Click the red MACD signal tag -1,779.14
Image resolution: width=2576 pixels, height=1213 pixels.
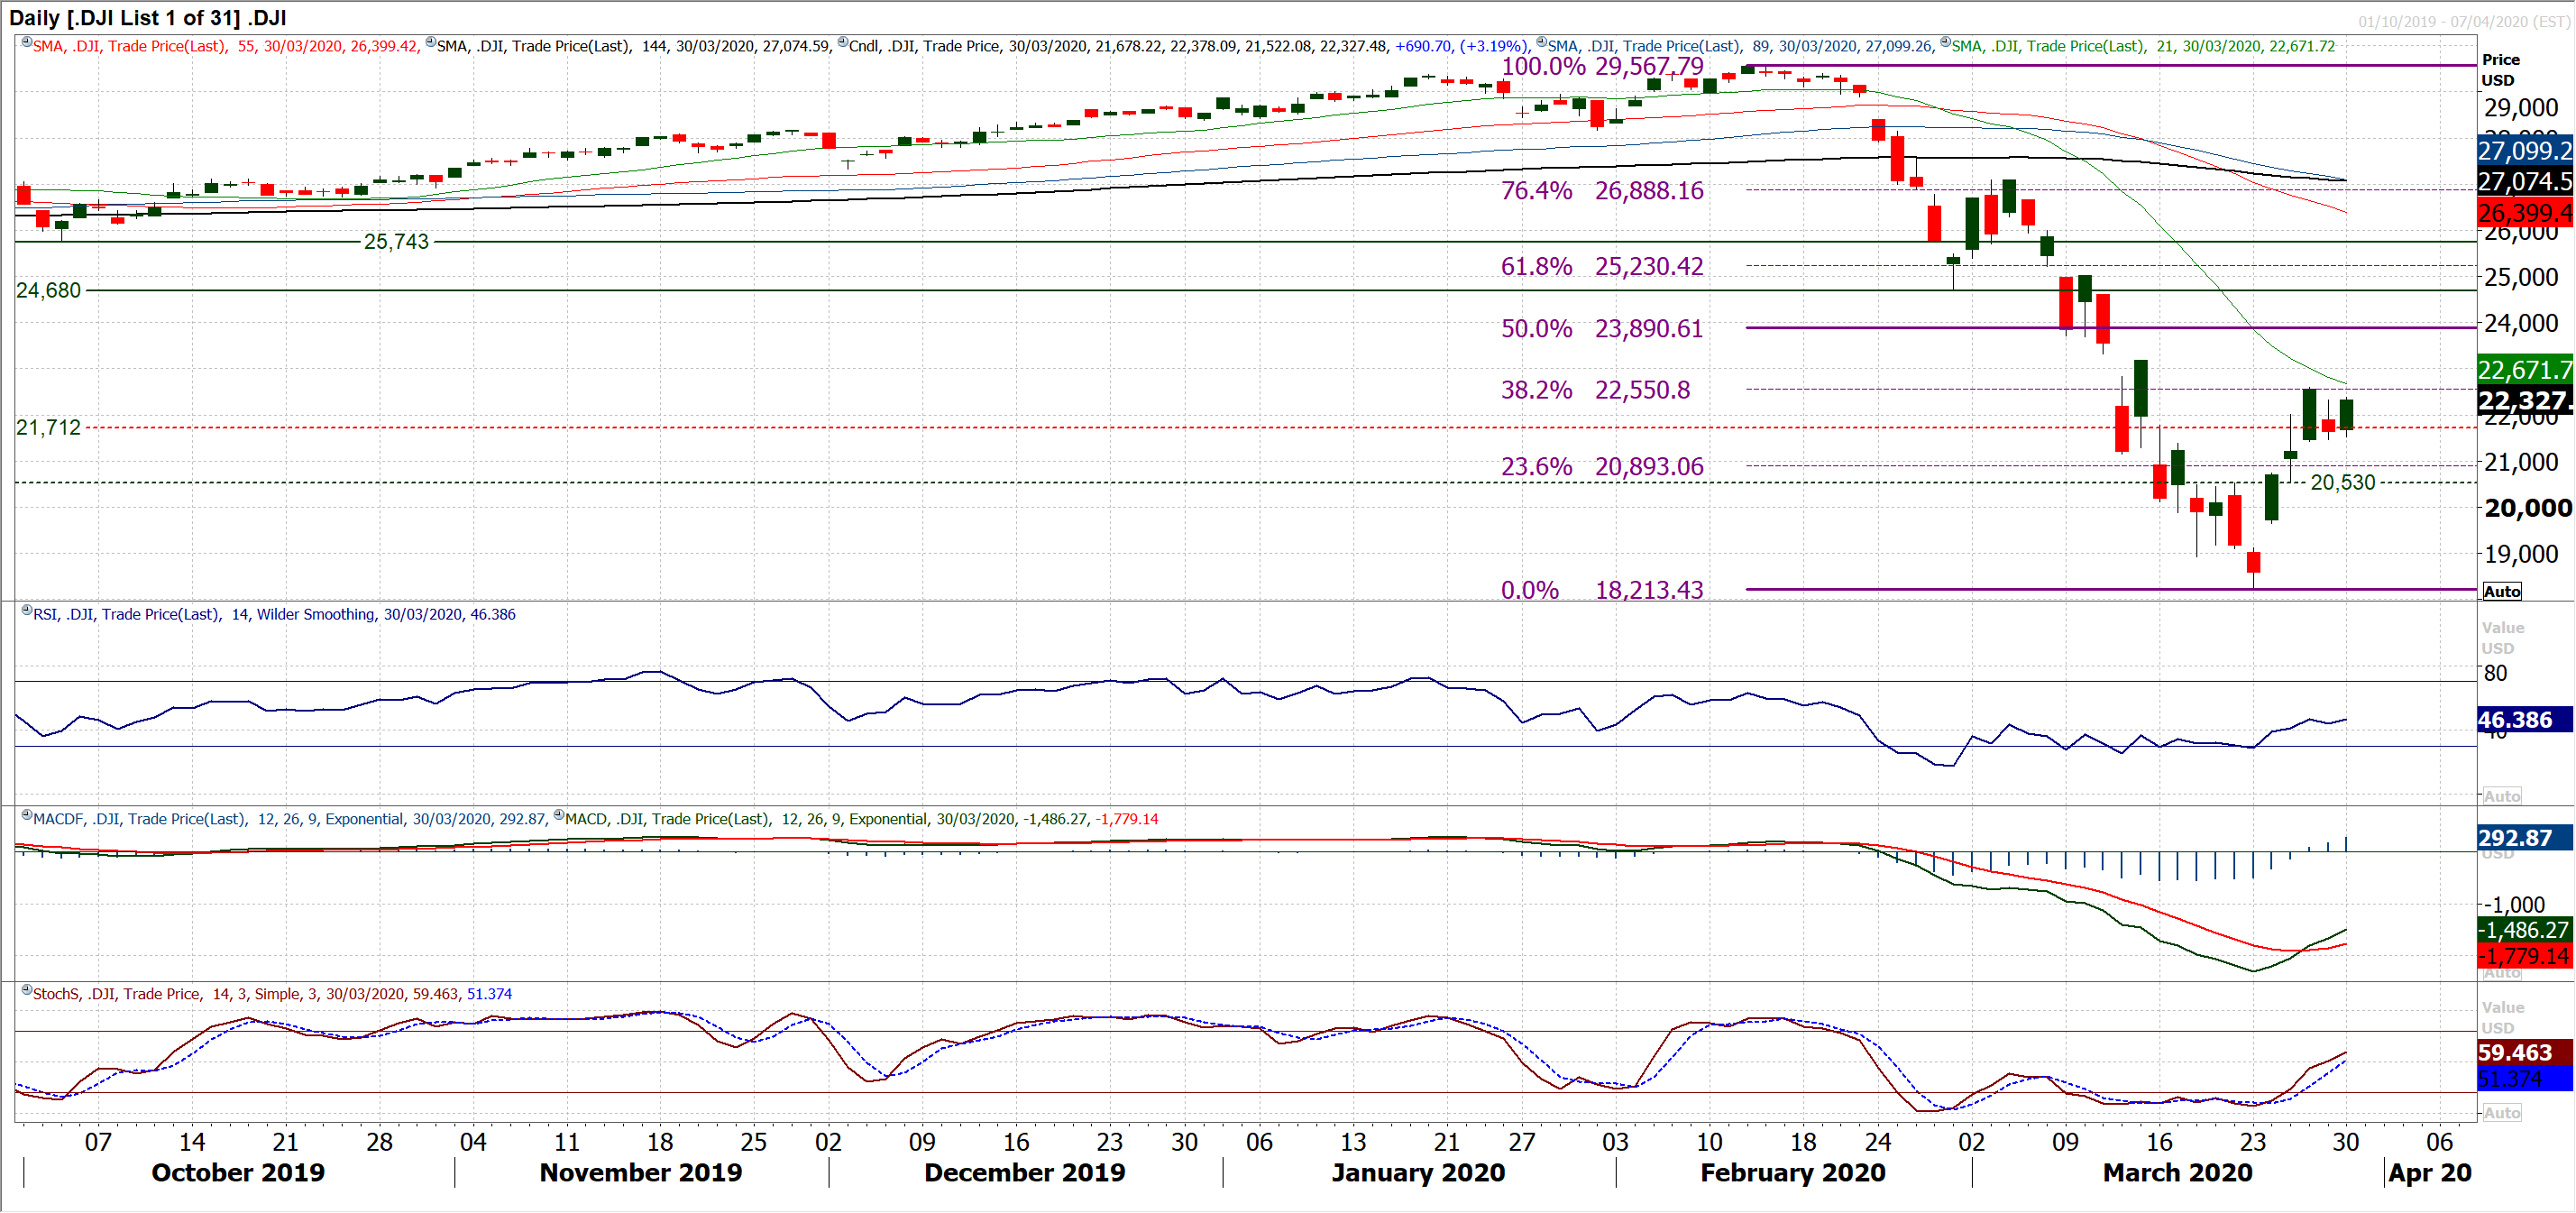[x=2524, y=956]
